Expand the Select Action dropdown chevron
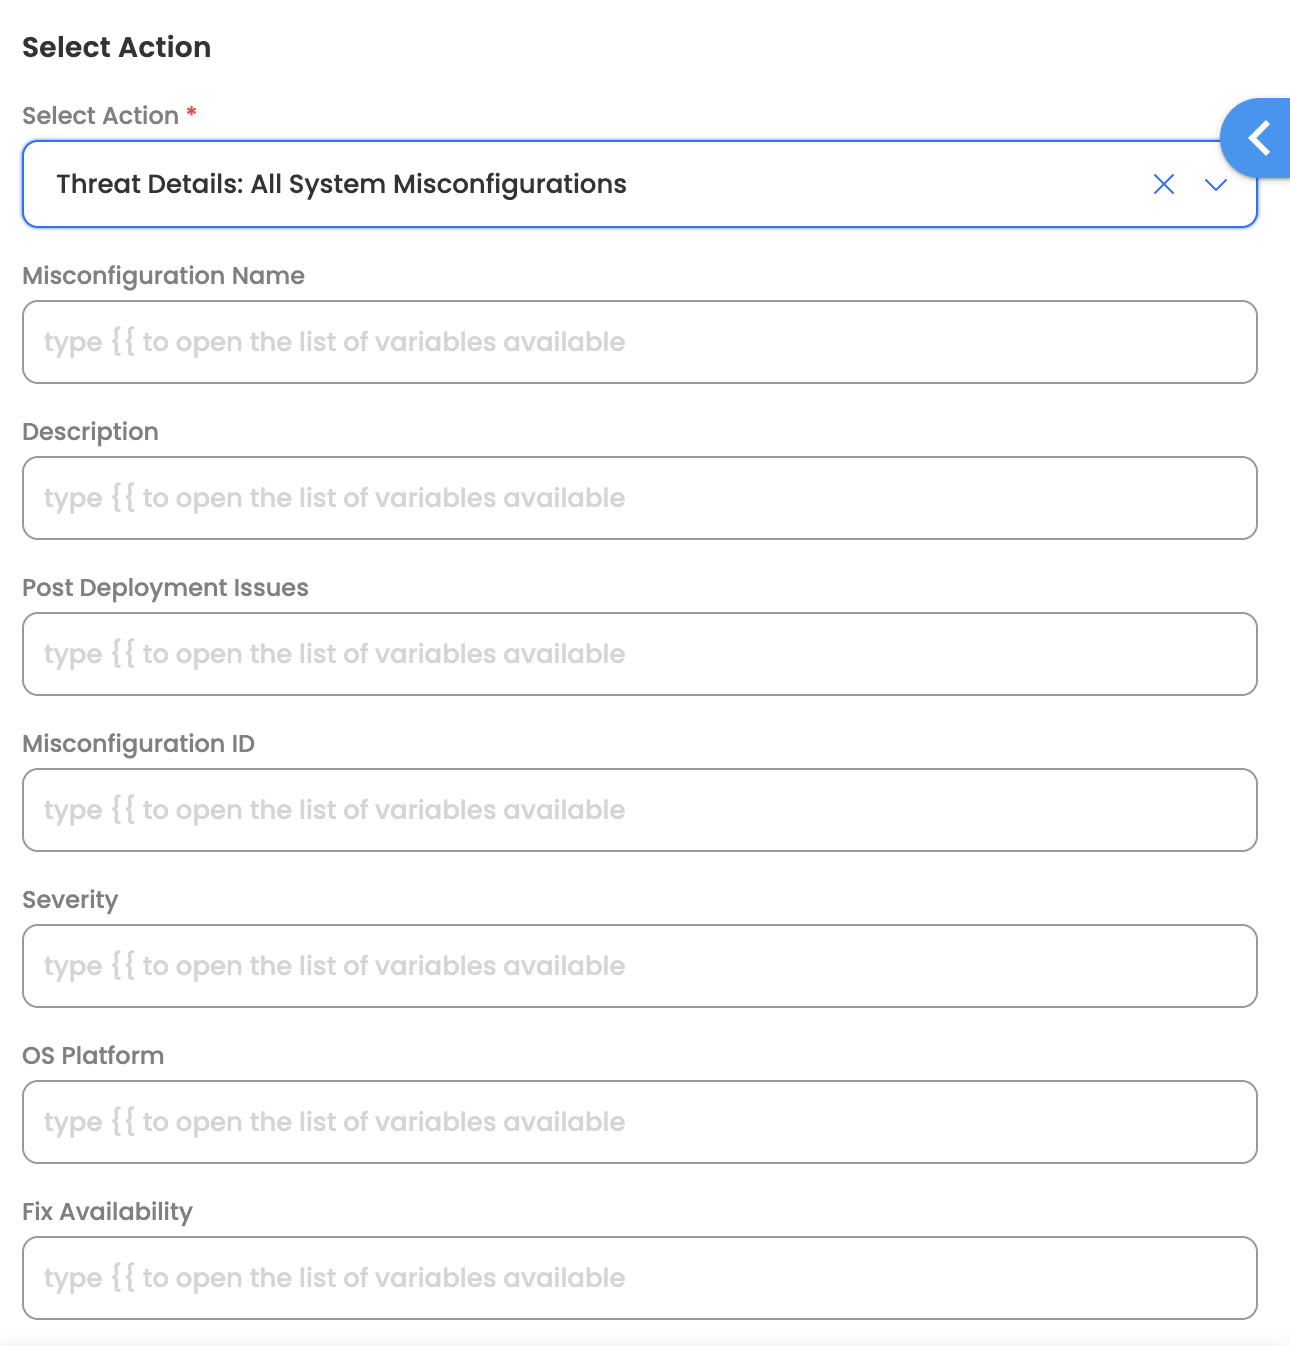 coord(1215,185)
